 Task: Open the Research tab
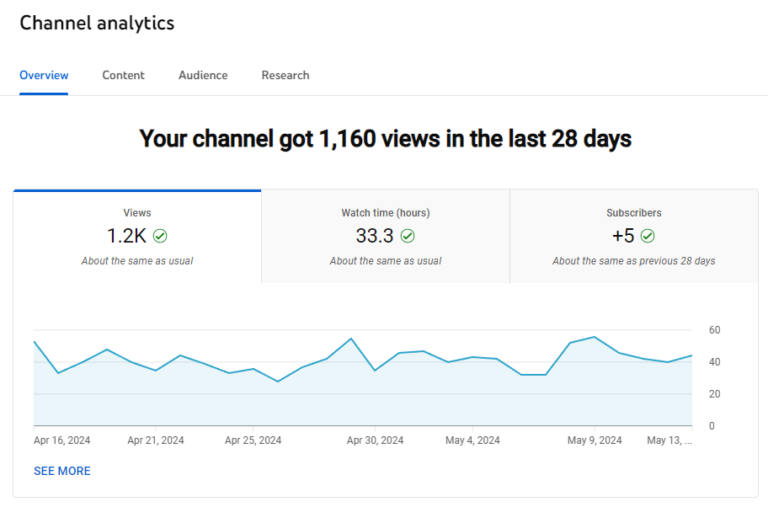[285, 75]
